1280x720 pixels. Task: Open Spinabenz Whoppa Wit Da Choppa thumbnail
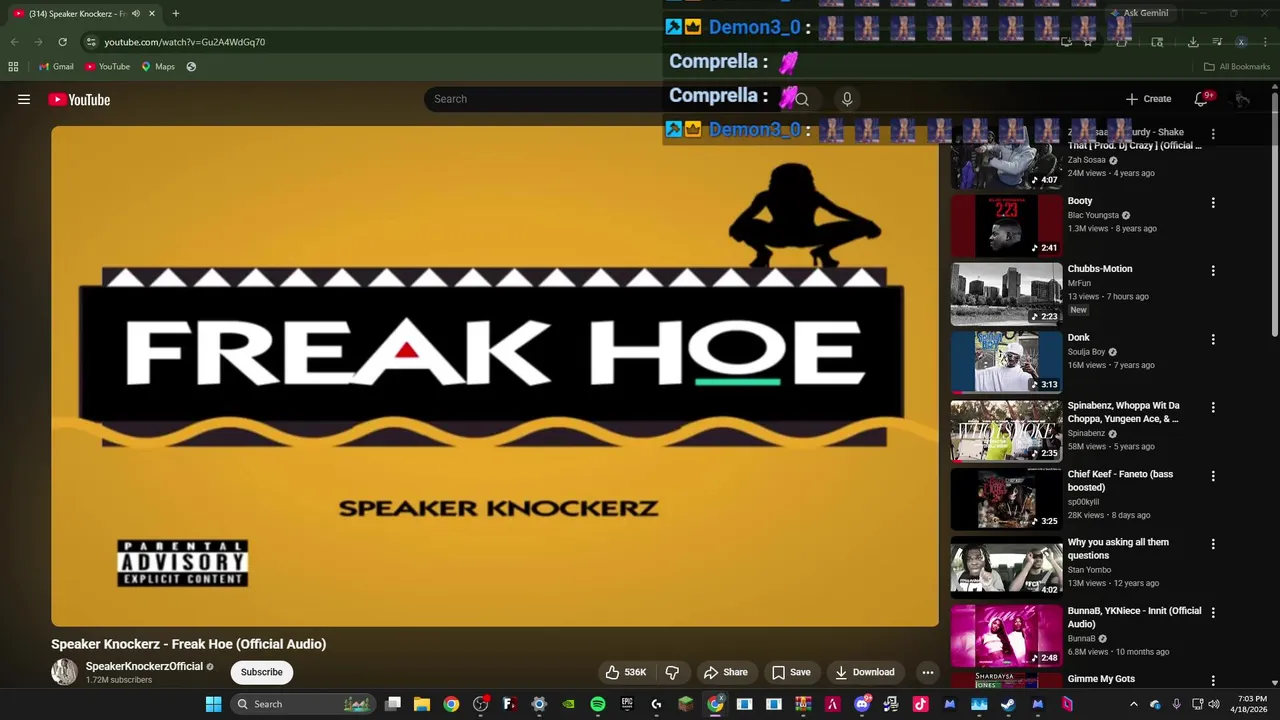point(1006,430)
